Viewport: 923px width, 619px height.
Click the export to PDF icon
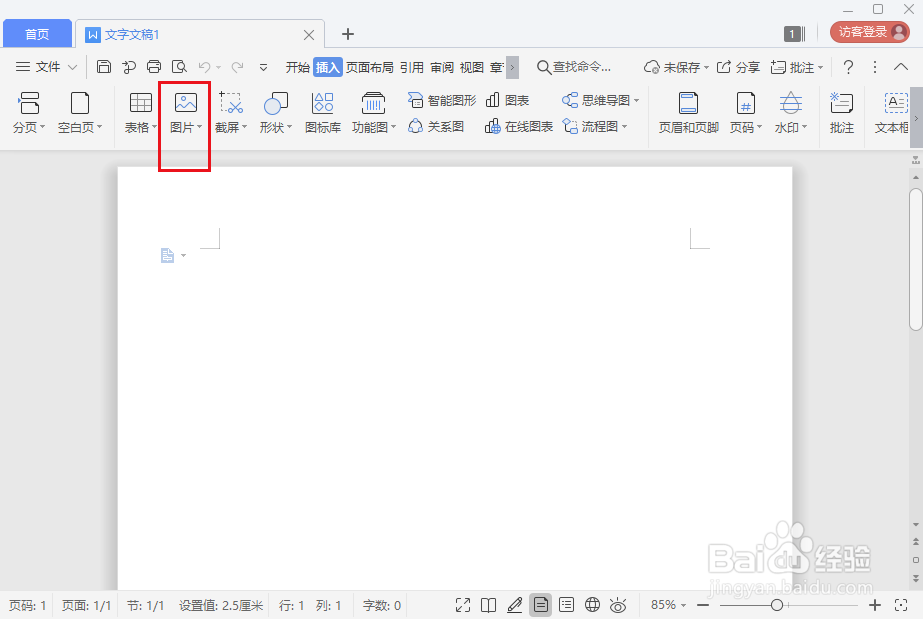pos(129,67)
